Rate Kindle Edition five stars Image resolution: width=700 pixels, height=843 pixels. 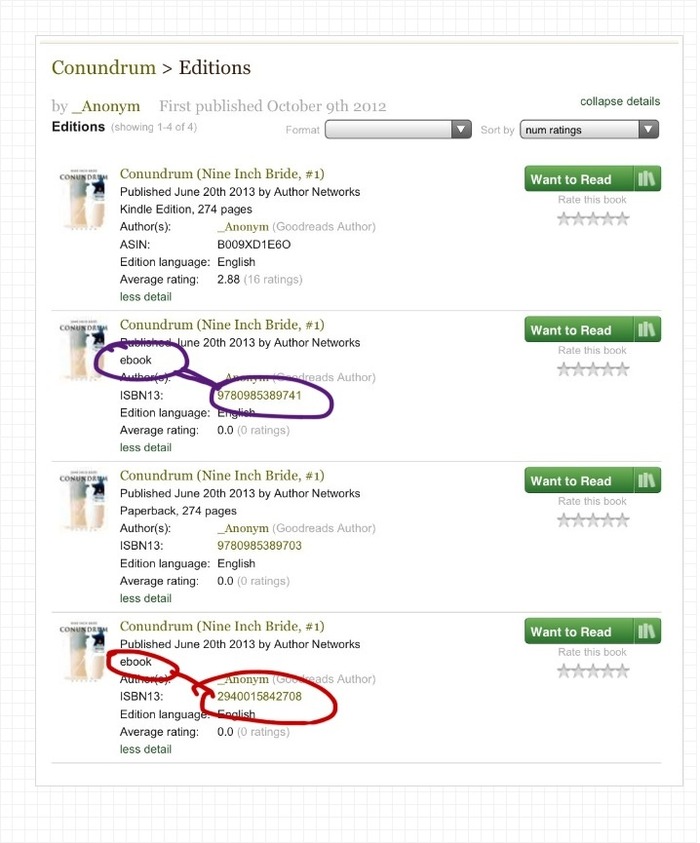(x=622, y=218)
